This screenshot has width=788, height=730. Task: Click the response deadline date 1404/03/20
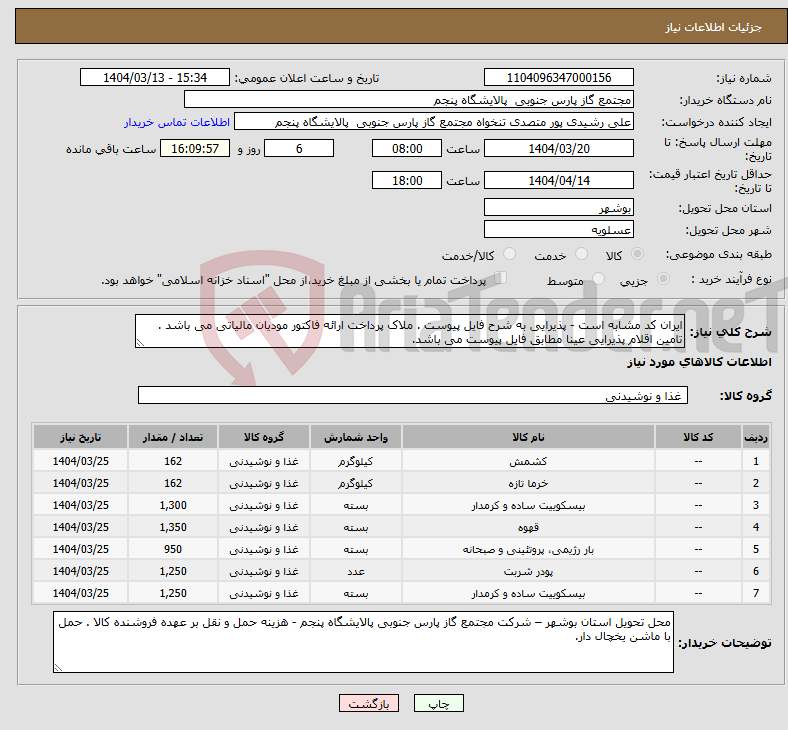click(558, 148)
